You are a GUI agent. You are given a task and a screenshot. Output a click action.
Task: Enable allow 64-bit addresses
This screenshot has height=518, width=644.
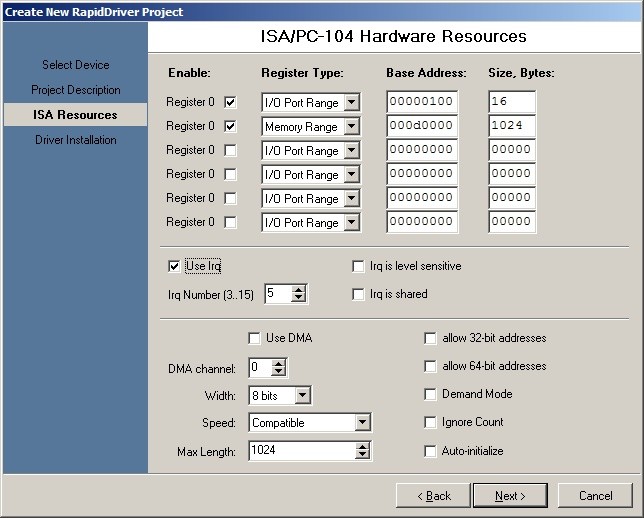click(x=430, y=366)
